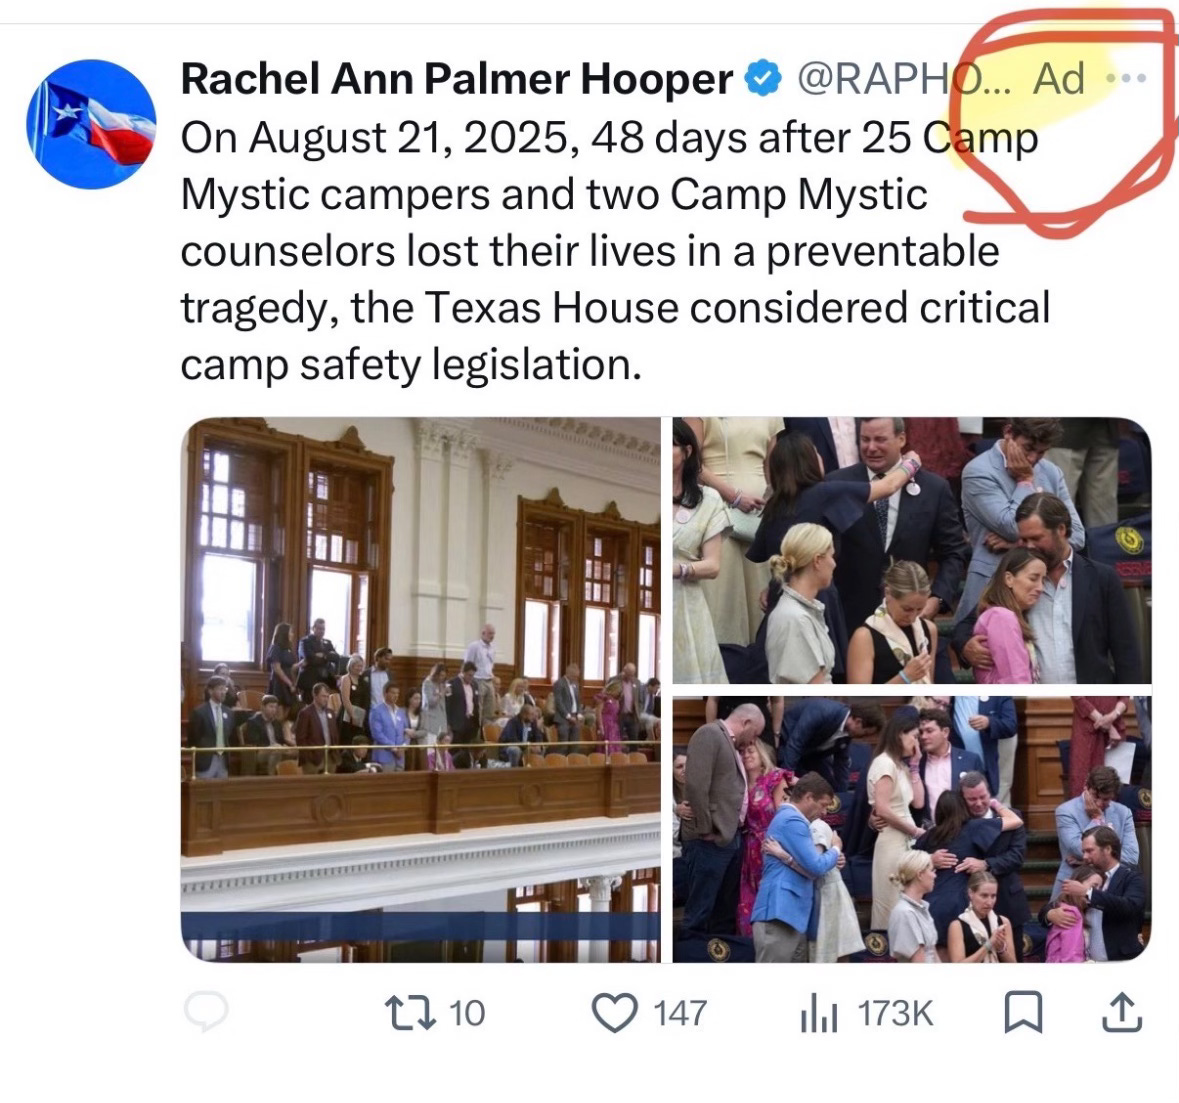
Task: Open Rachel Ann Palmer Hooper's profile name
Action: pyautogui.click(x=456, y=78)
